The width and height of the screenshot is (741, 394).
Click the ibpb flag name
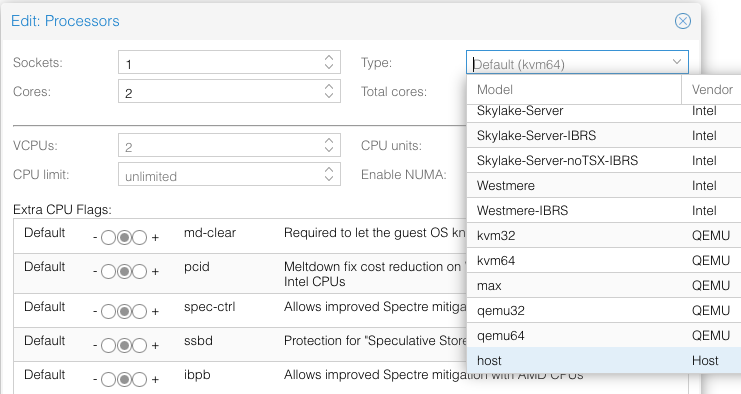click(197, 375)
